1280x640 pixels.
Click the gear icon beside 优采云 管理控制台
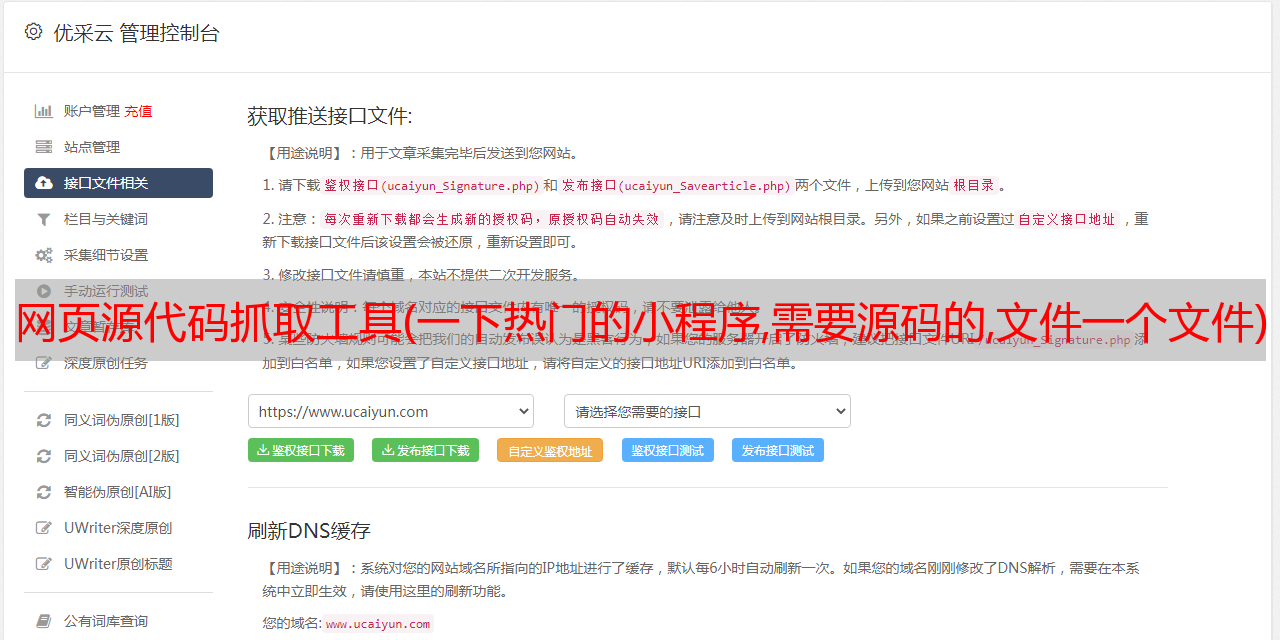tap(33, 32)
